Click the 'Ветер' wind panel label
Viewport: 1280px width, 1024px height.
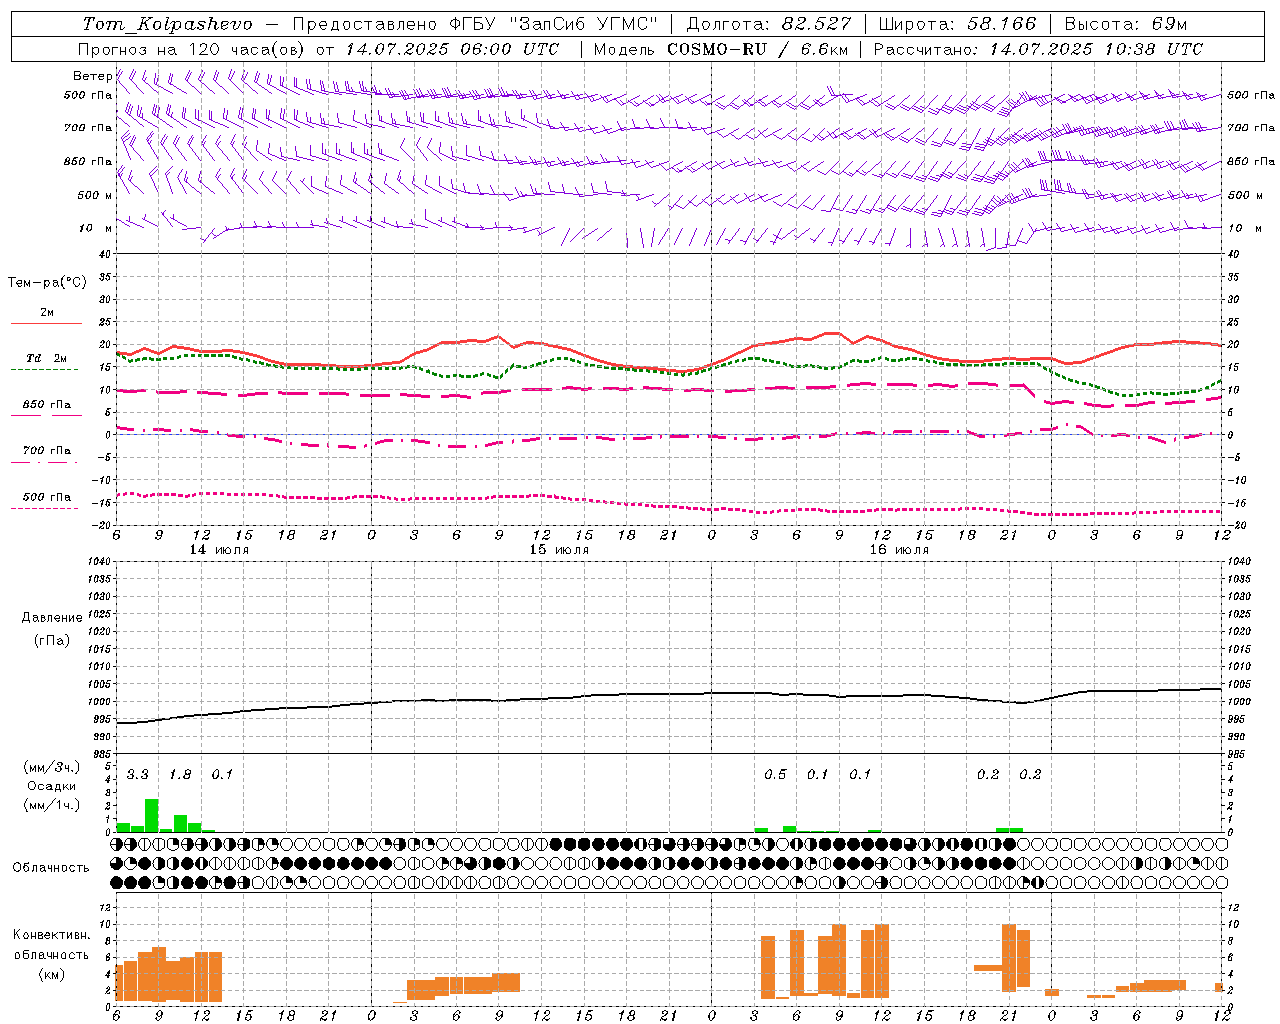coord(92,76)
